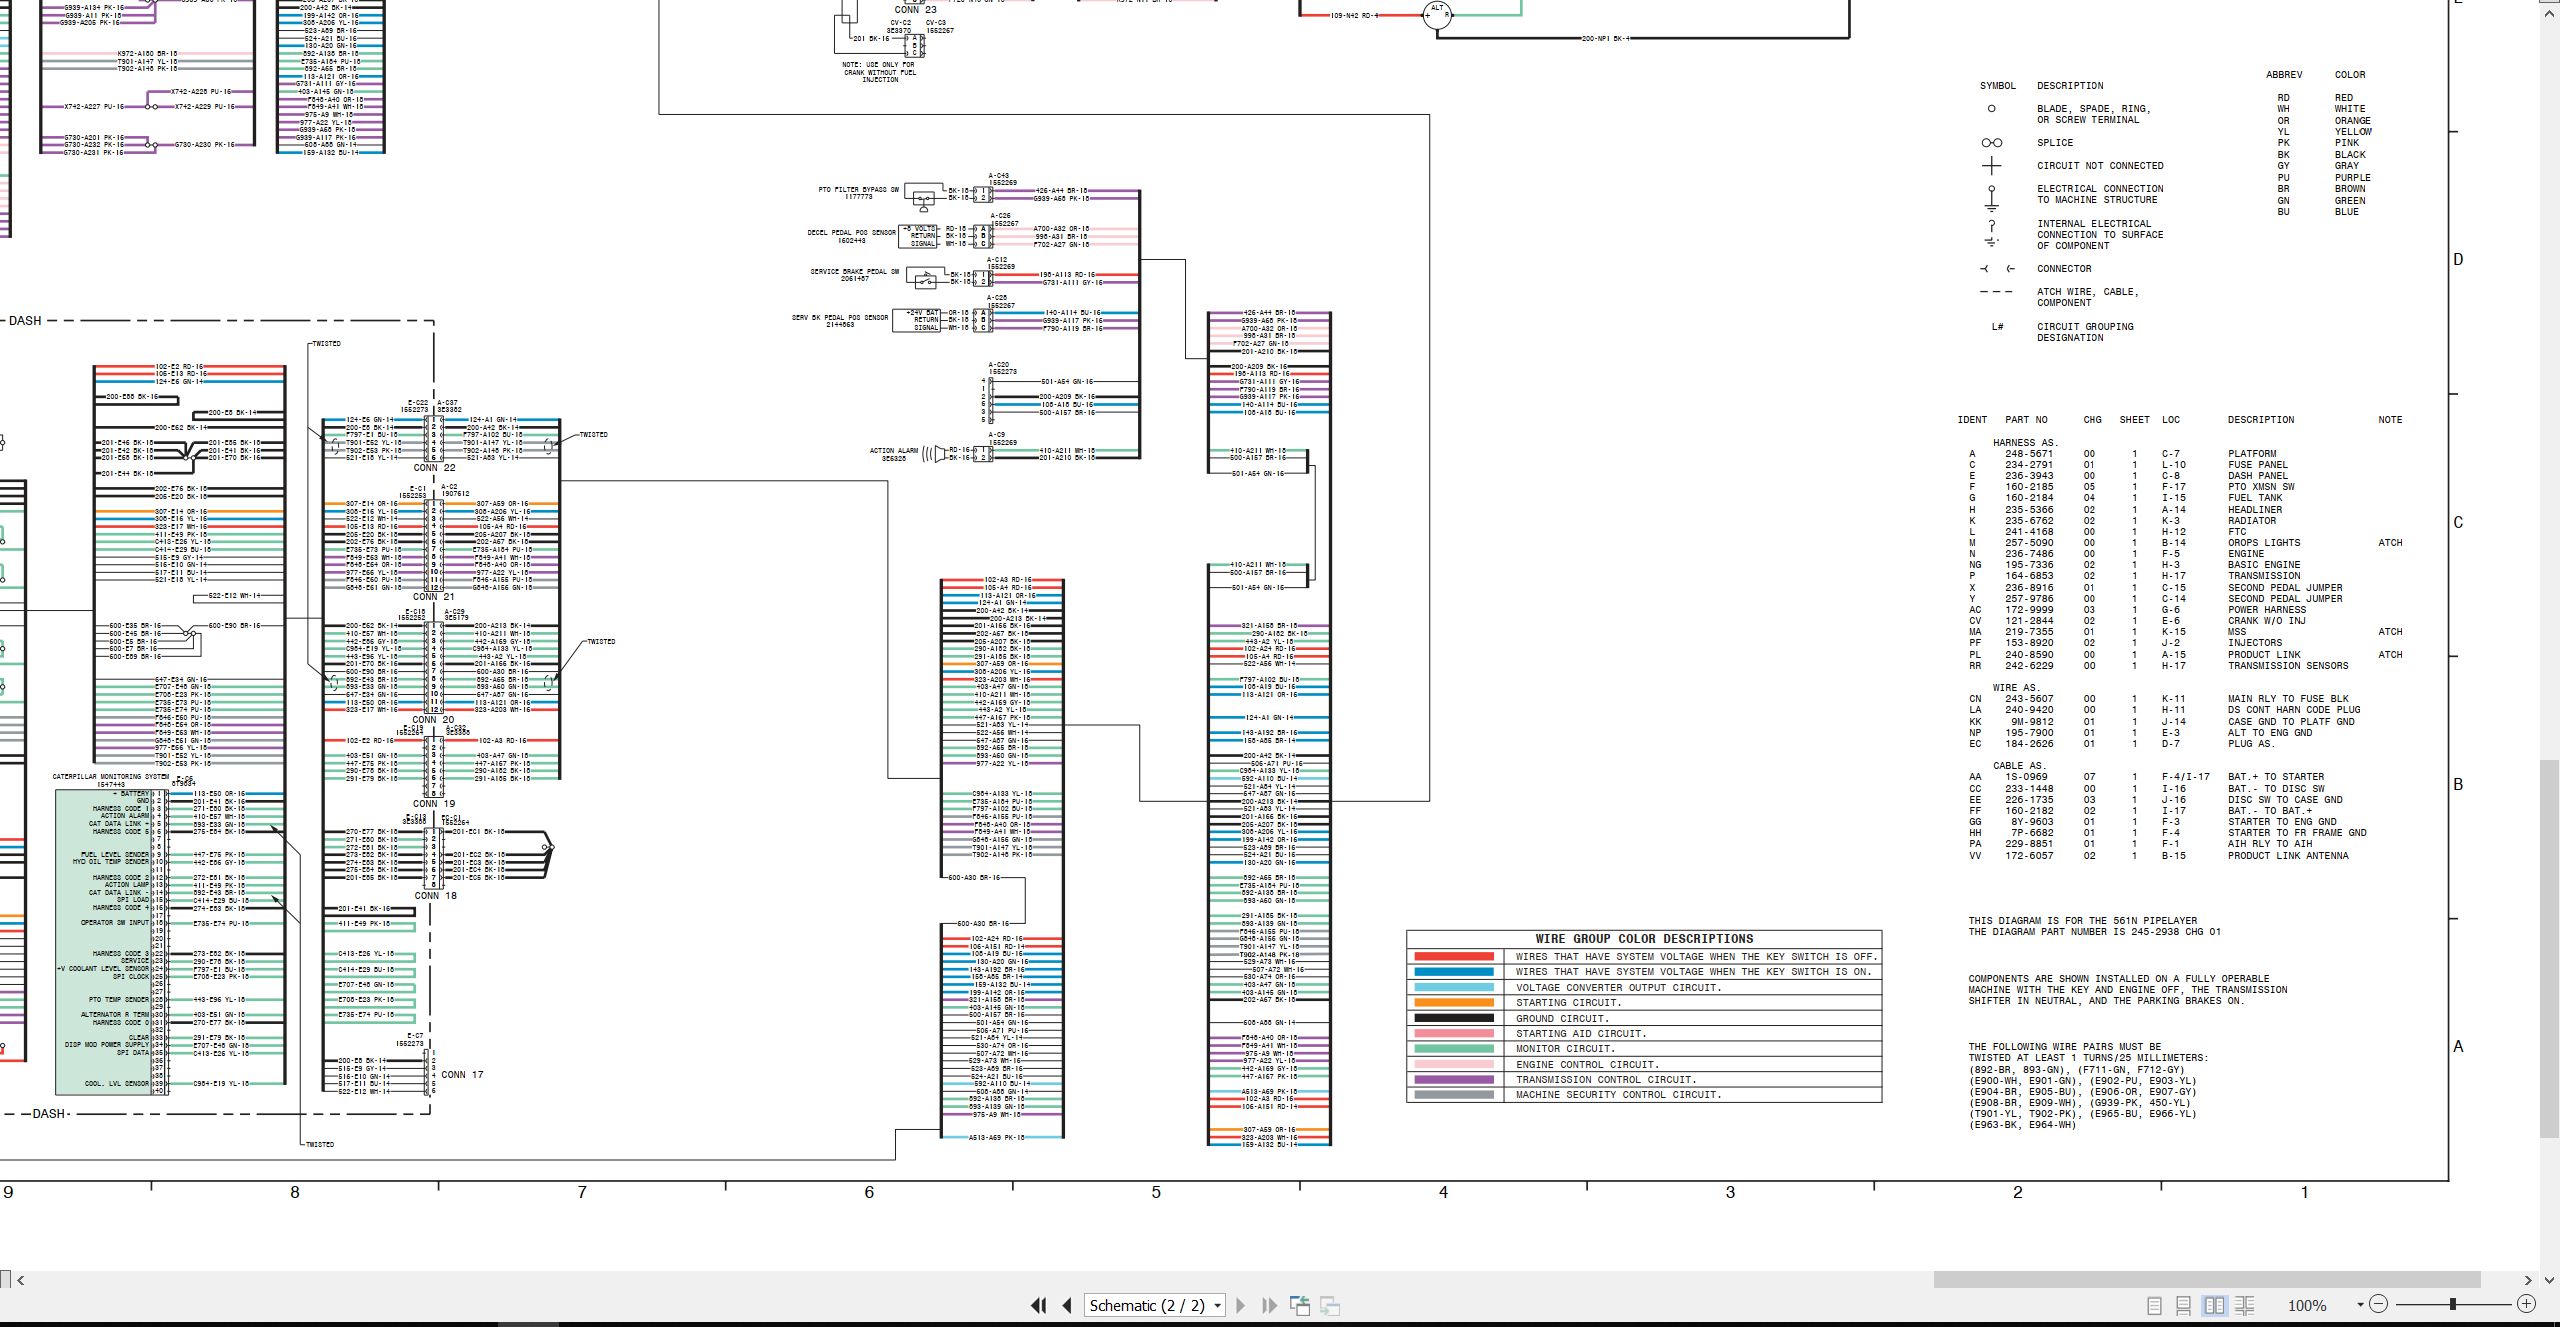Open the 100% zoom level dropdown
This screenshot has width=2560, height=1327.
[x=2360, y=1305]
